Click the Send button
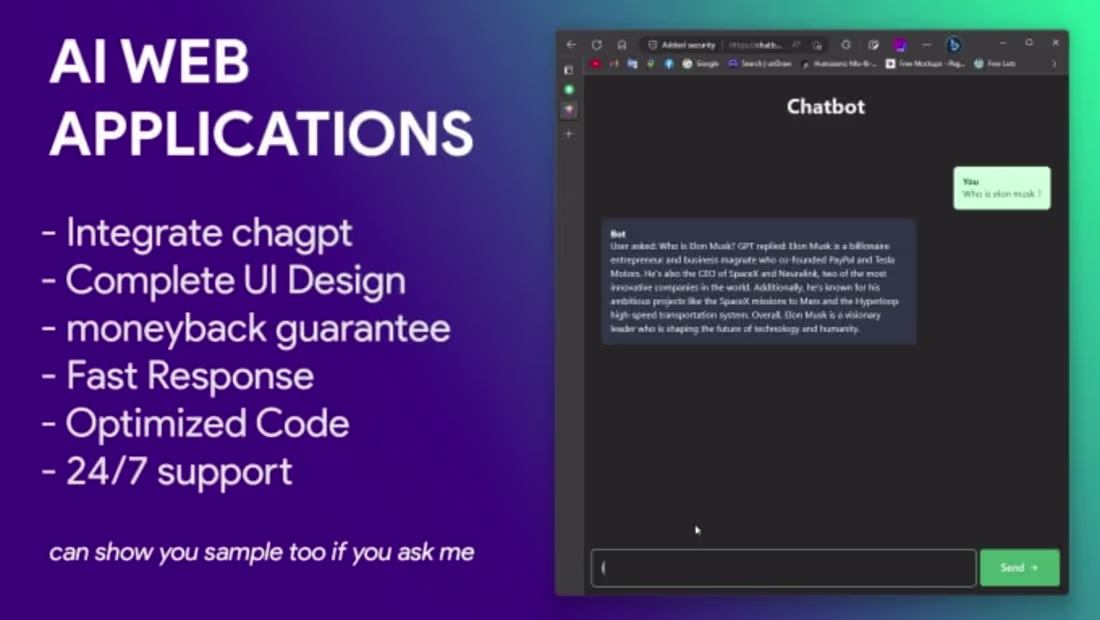 tap(1019, 567)
